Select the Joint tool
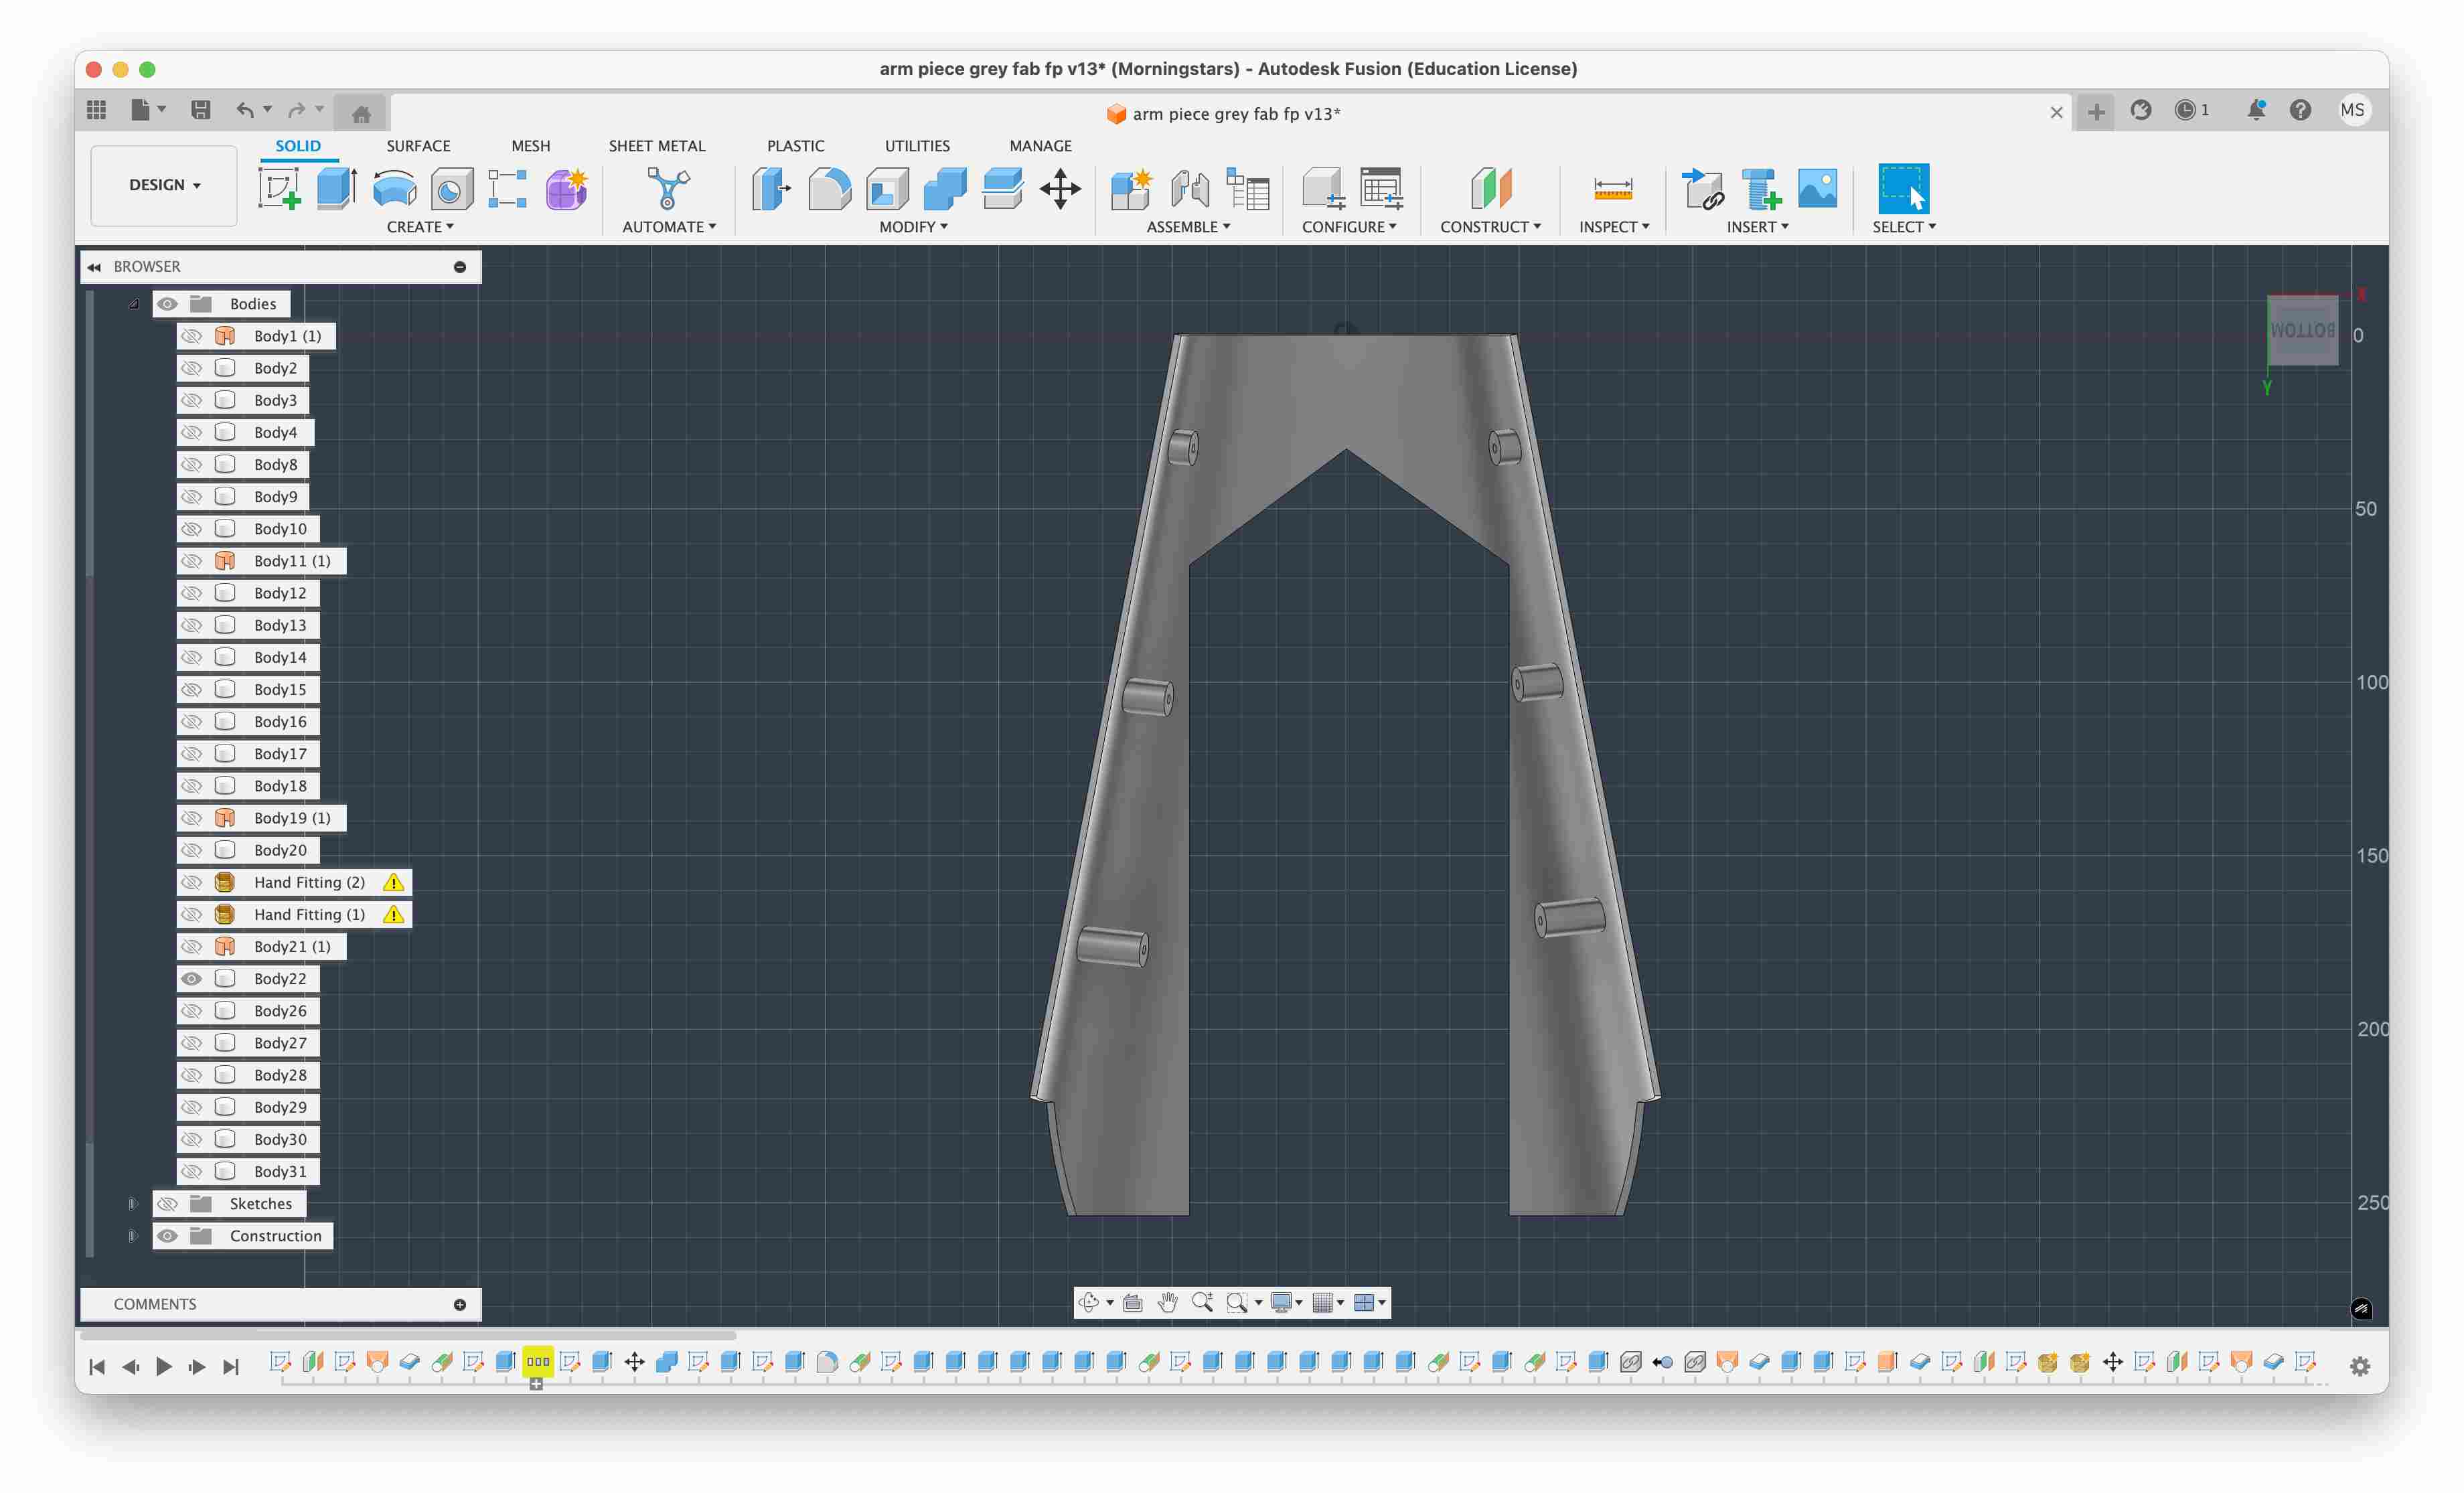 1190,188
